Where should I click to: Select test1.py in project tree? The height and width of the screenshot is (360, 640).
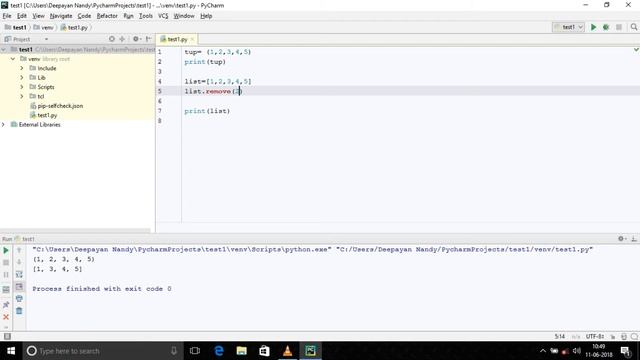tap(44, 115)
